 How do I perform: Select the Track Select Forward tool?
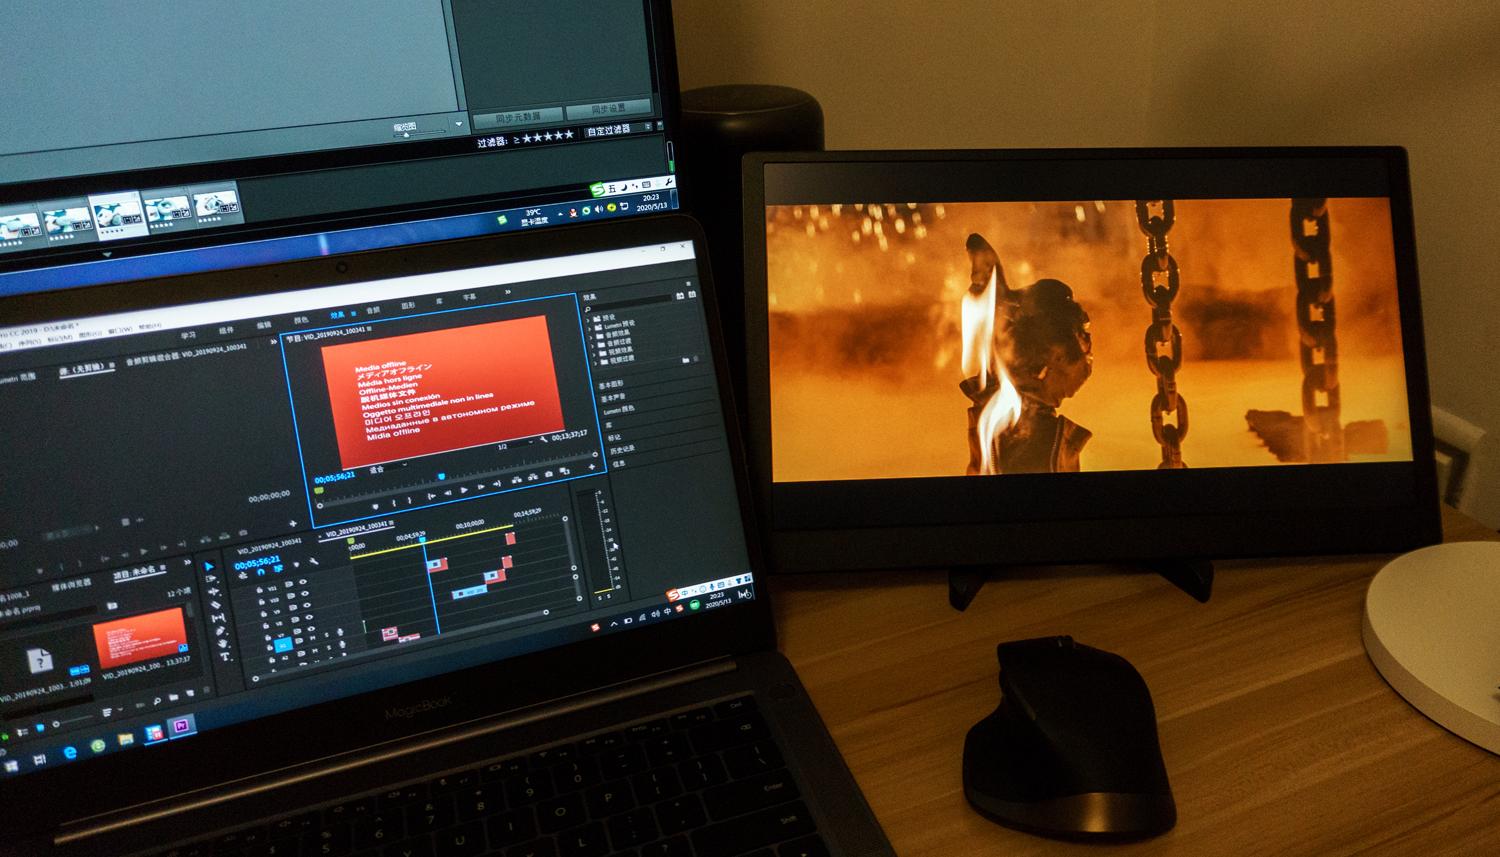pyautogui.click(x=212, y=579)
